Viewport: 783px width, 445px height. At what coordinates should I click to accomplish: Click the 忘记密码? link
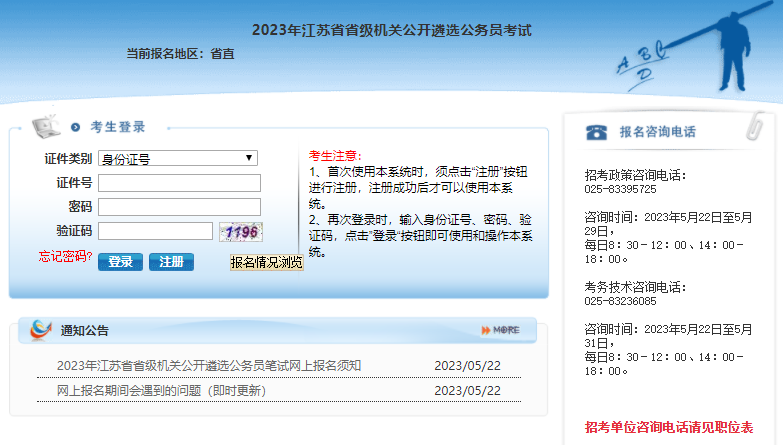coord(65,258)
